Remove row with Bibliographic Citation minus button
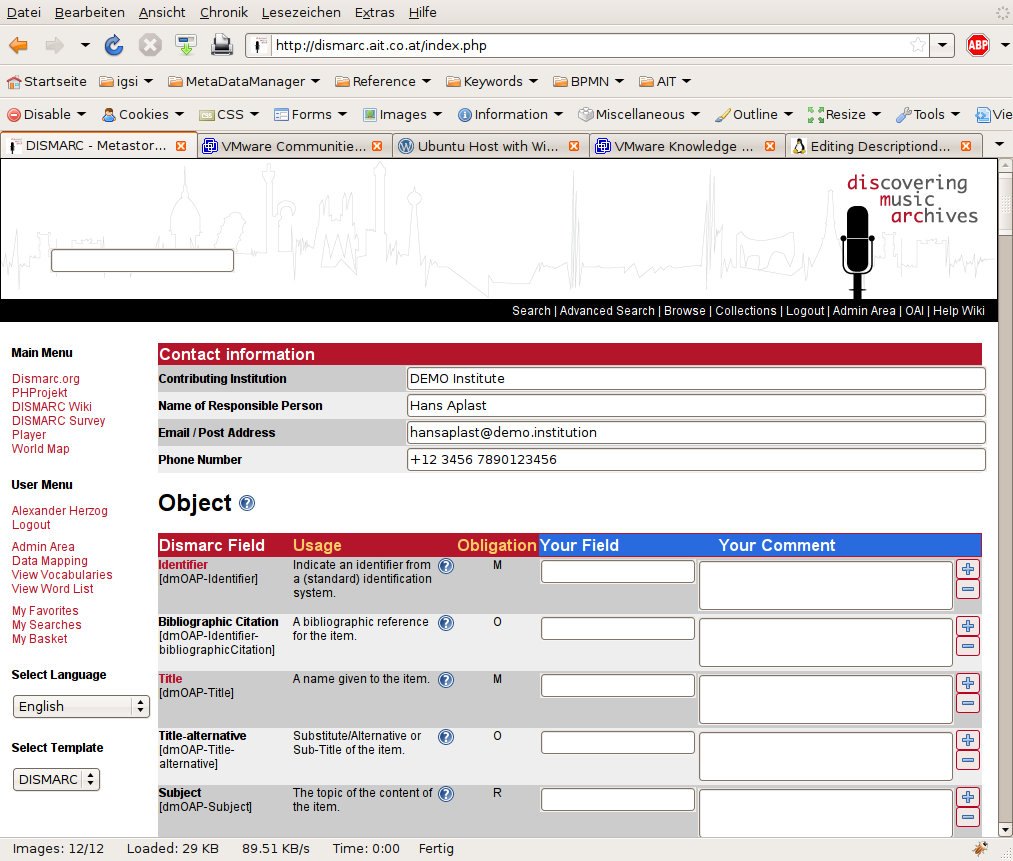 pyautogui.click(x=968, y=646)
